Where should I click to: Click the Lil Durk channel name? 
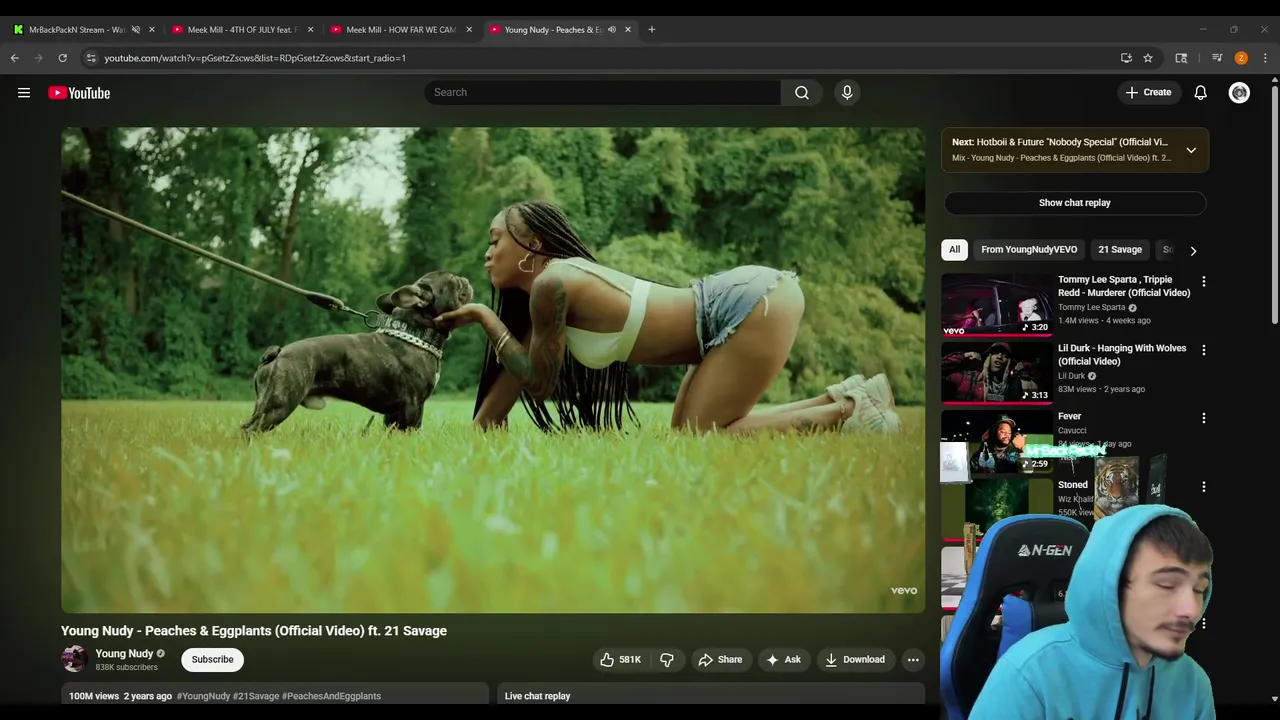pos(1071,376)
